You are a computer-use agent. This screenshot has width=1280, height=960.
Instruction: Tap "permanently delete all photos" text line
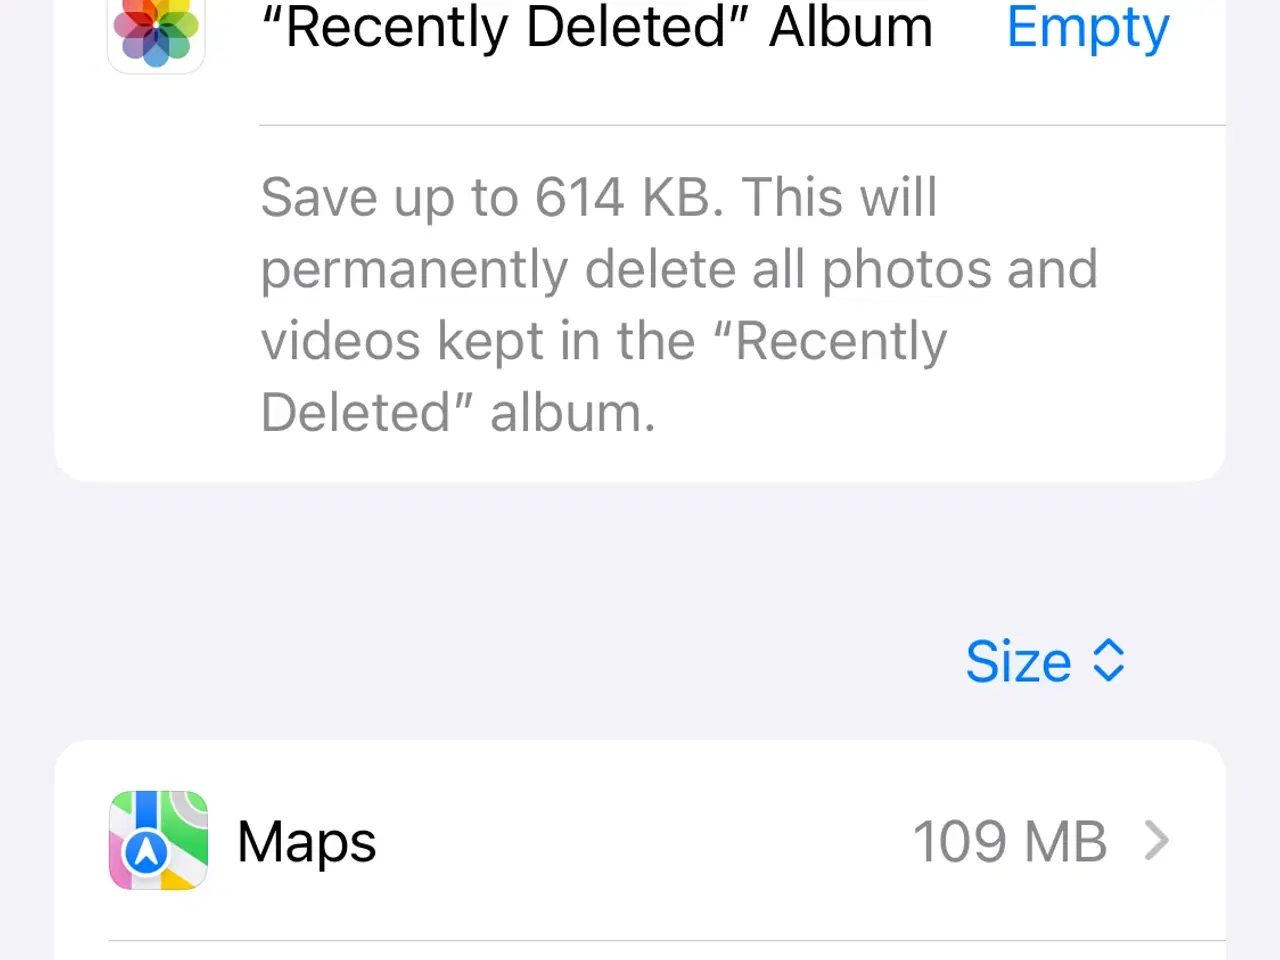click(679, 269)
